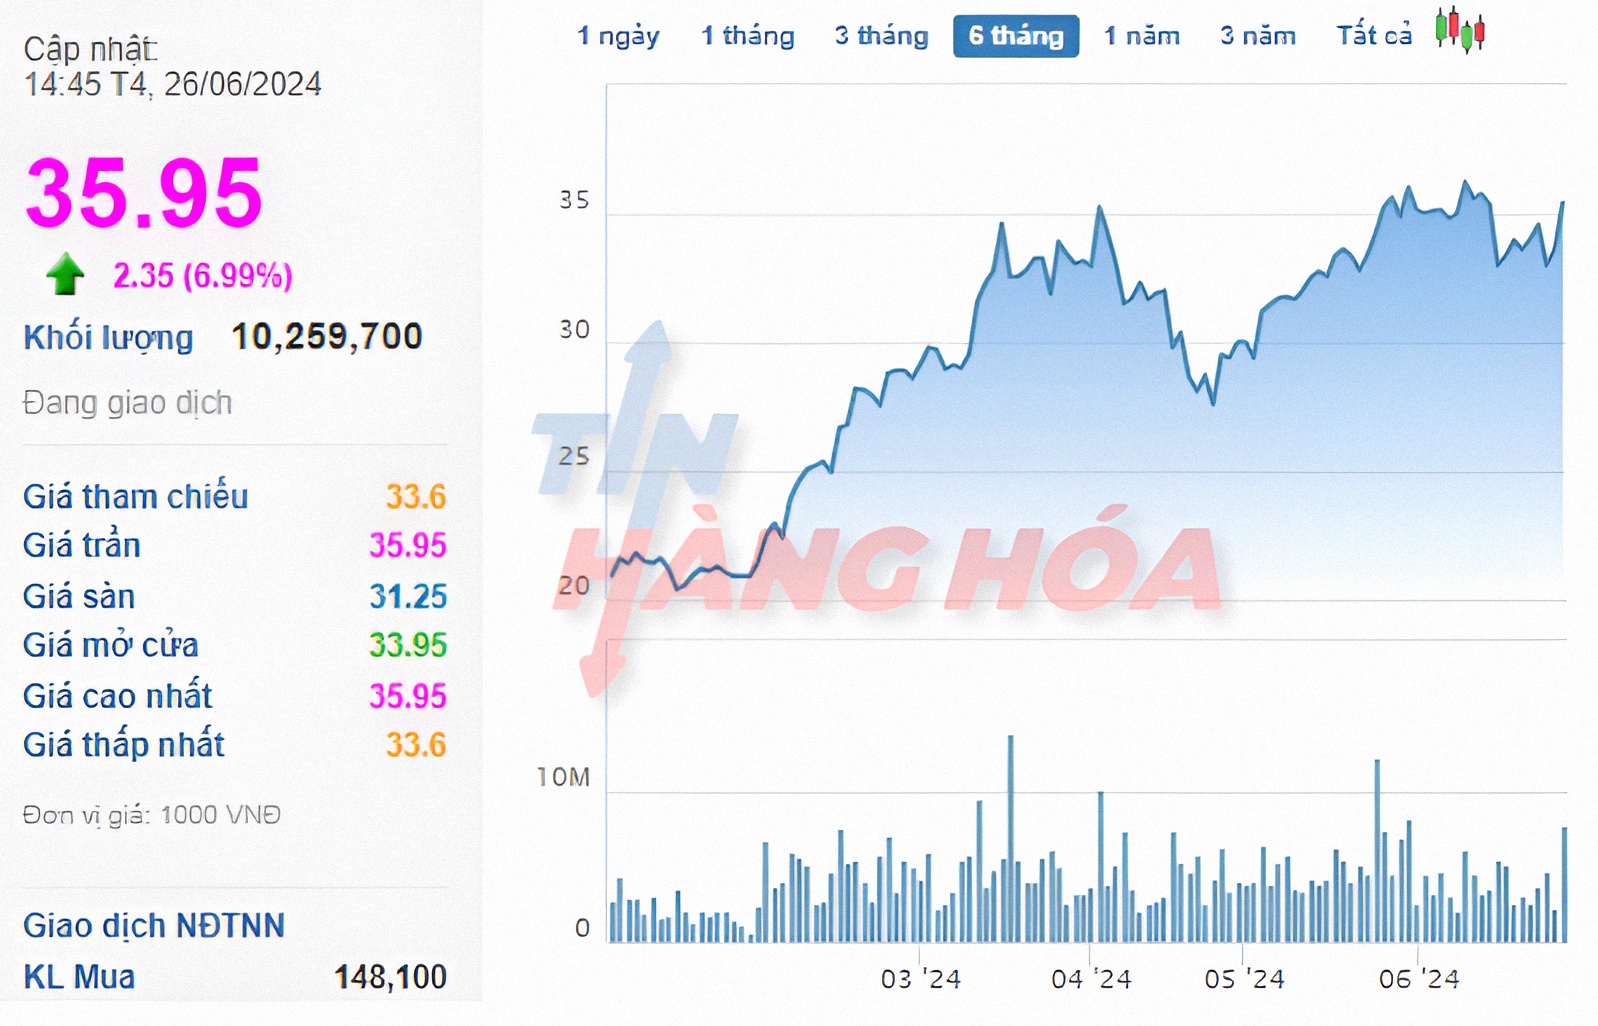Select the active 6 tháng tab

tap(1015, 36)
